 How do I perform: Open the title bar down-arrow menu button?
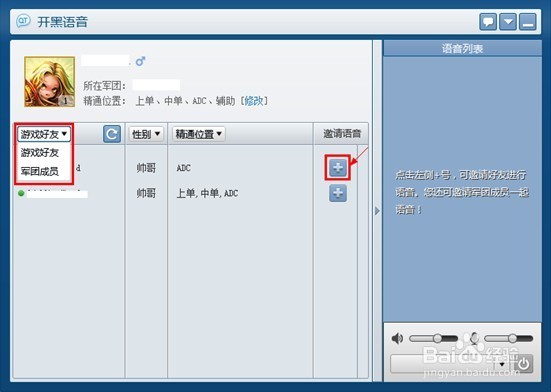point(508,22)
